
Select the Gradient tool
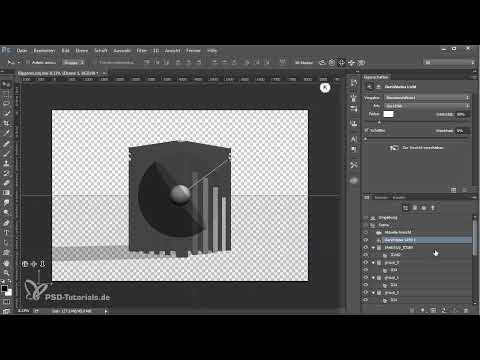pos(6,193)
